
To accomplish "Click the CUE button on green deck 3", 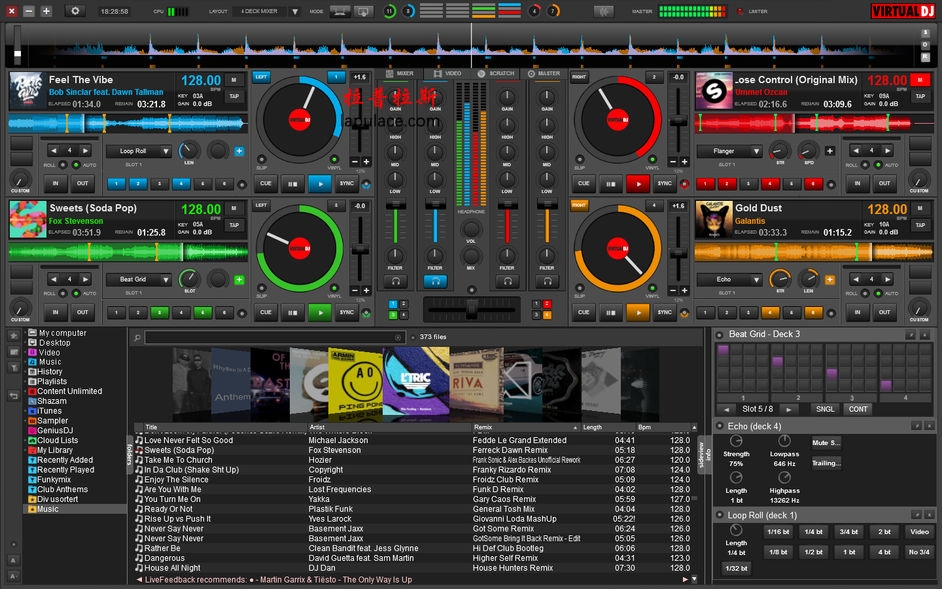I will point(266,312).
